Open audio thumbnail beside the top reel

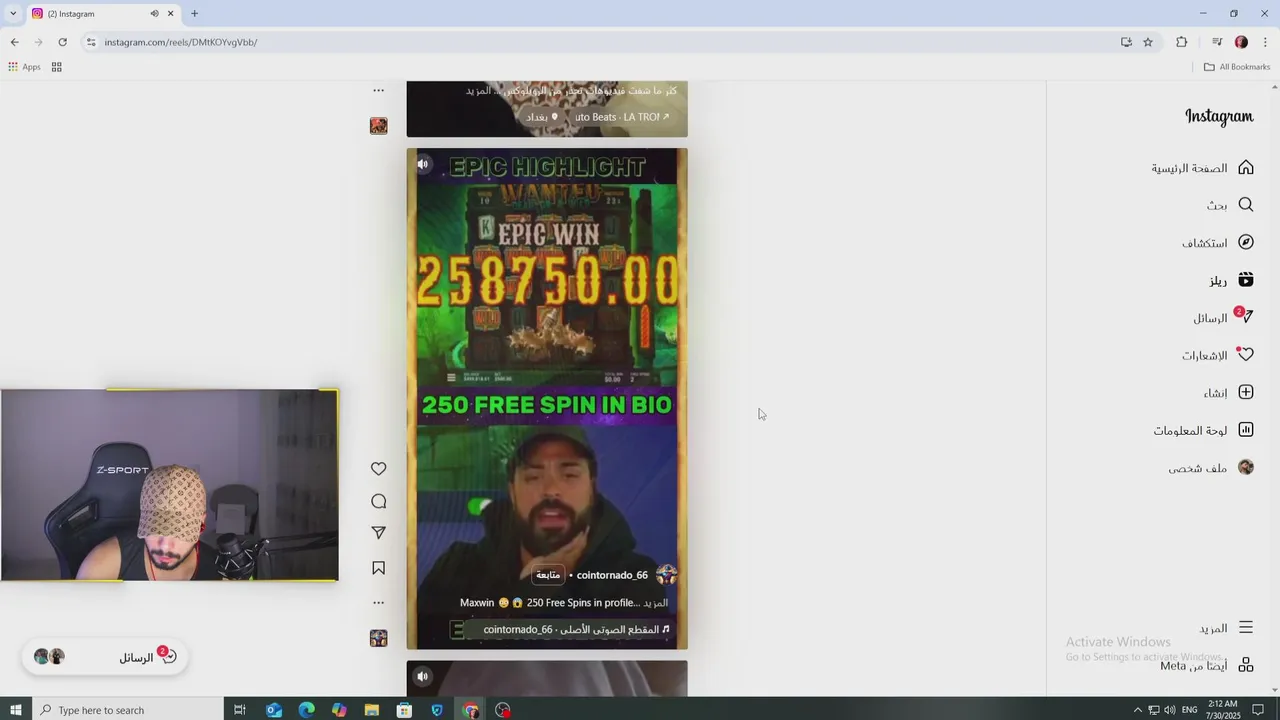click(378, 126)
